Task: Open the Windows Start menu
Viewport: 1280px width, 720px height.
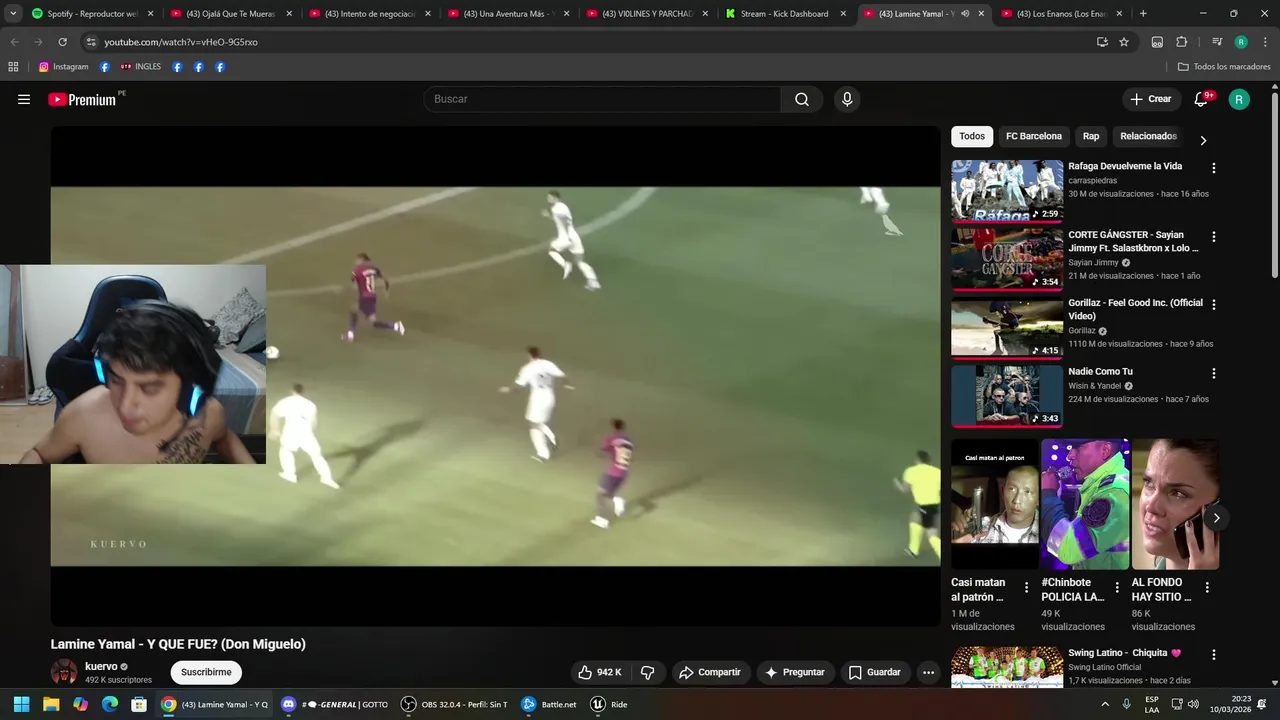Action: click(21, 704)
